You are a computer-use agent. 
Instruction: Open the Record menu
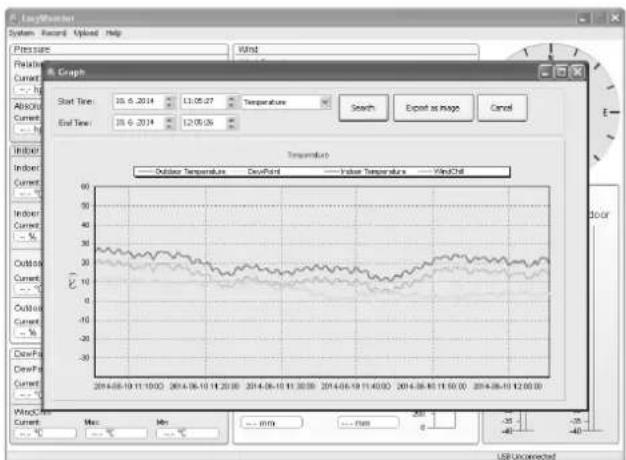click(54, 33)
